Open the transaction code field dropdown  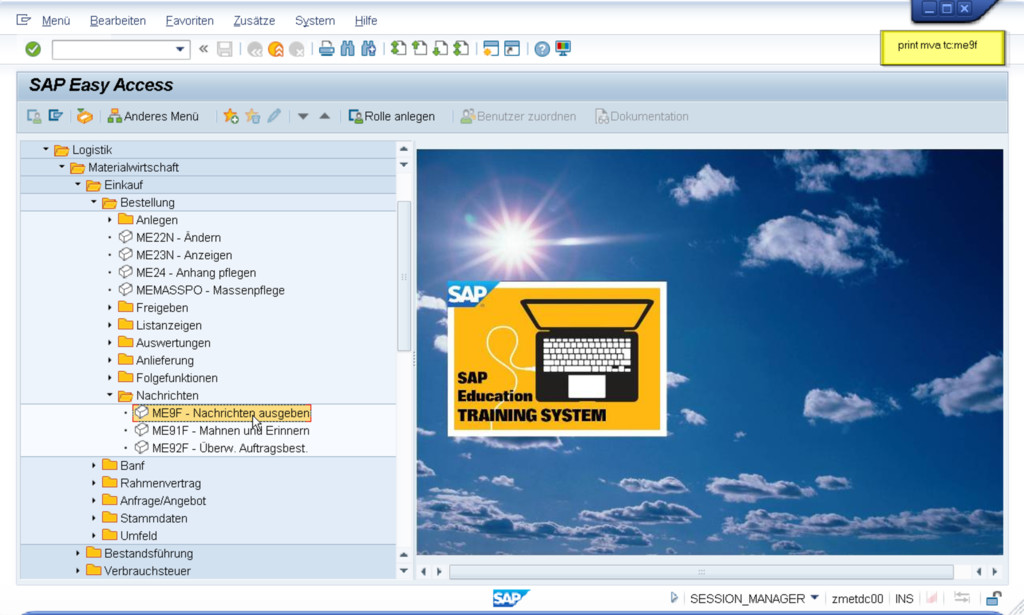coord(180,49)
